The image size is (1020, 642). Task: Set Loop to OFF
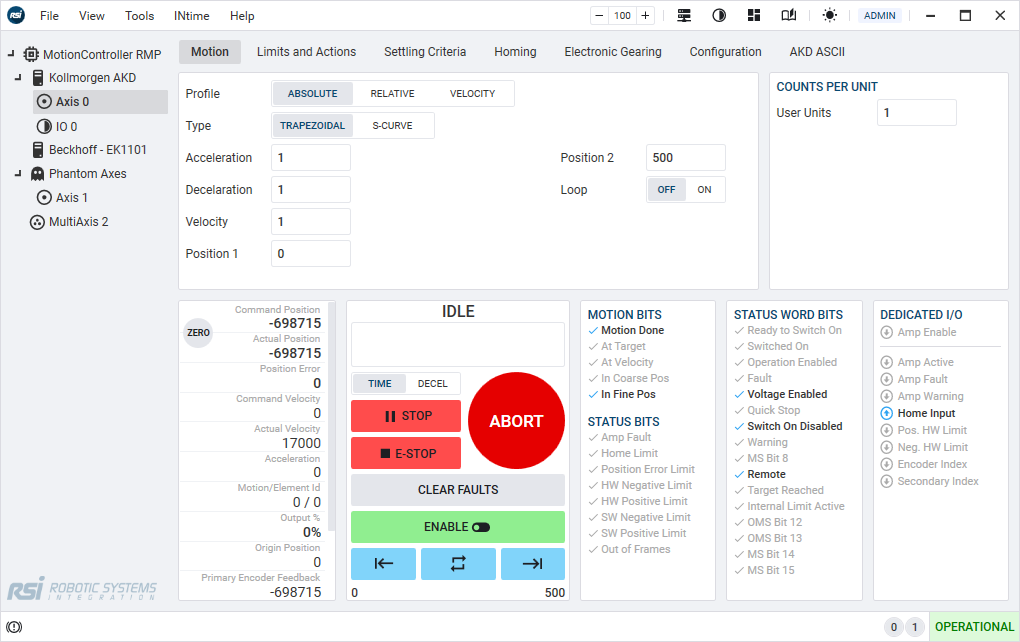(666, 189)
